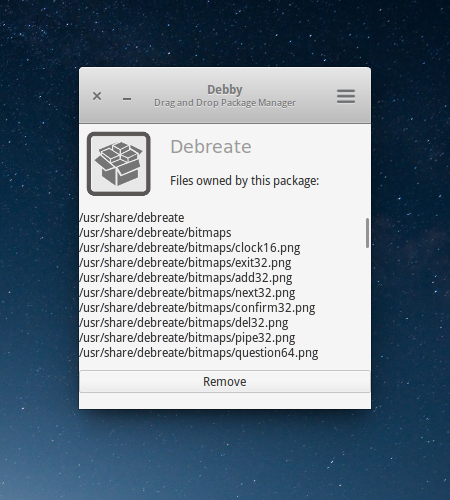The image size is (450, 500).
Task: Select the confirm32.png file line
Action: [197, 308]
